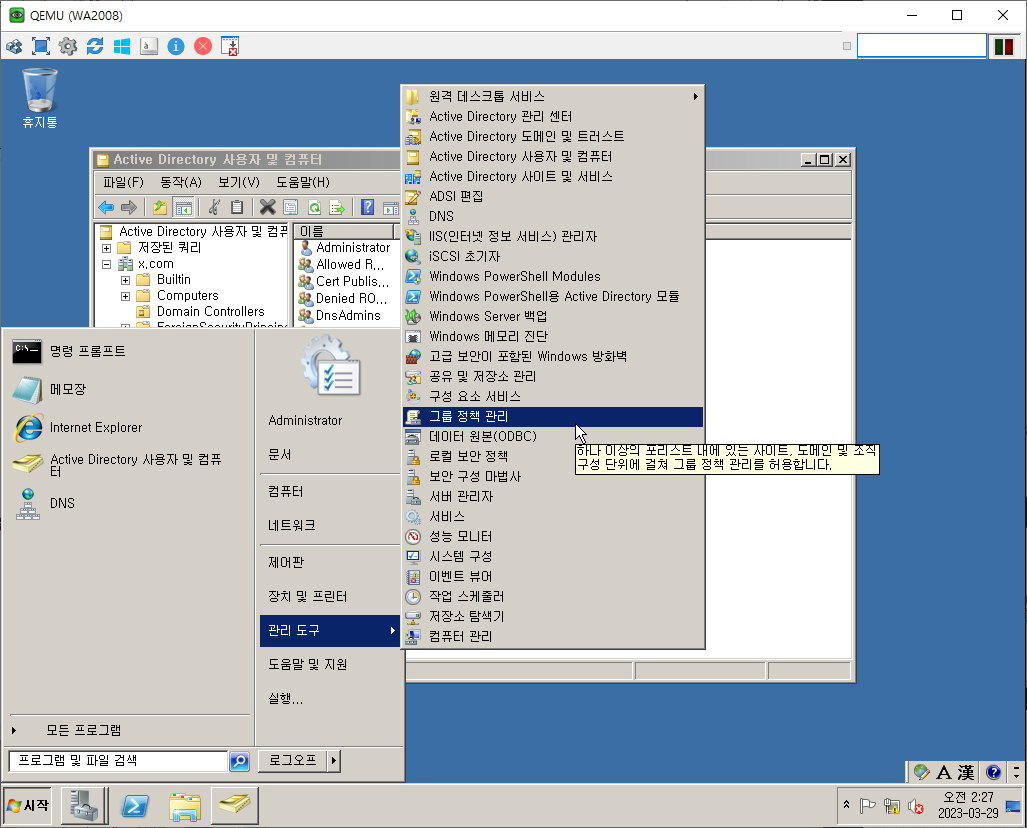
Task: Open 이벤트 뷰어 from menu
Action: click(x=552, y=576)
